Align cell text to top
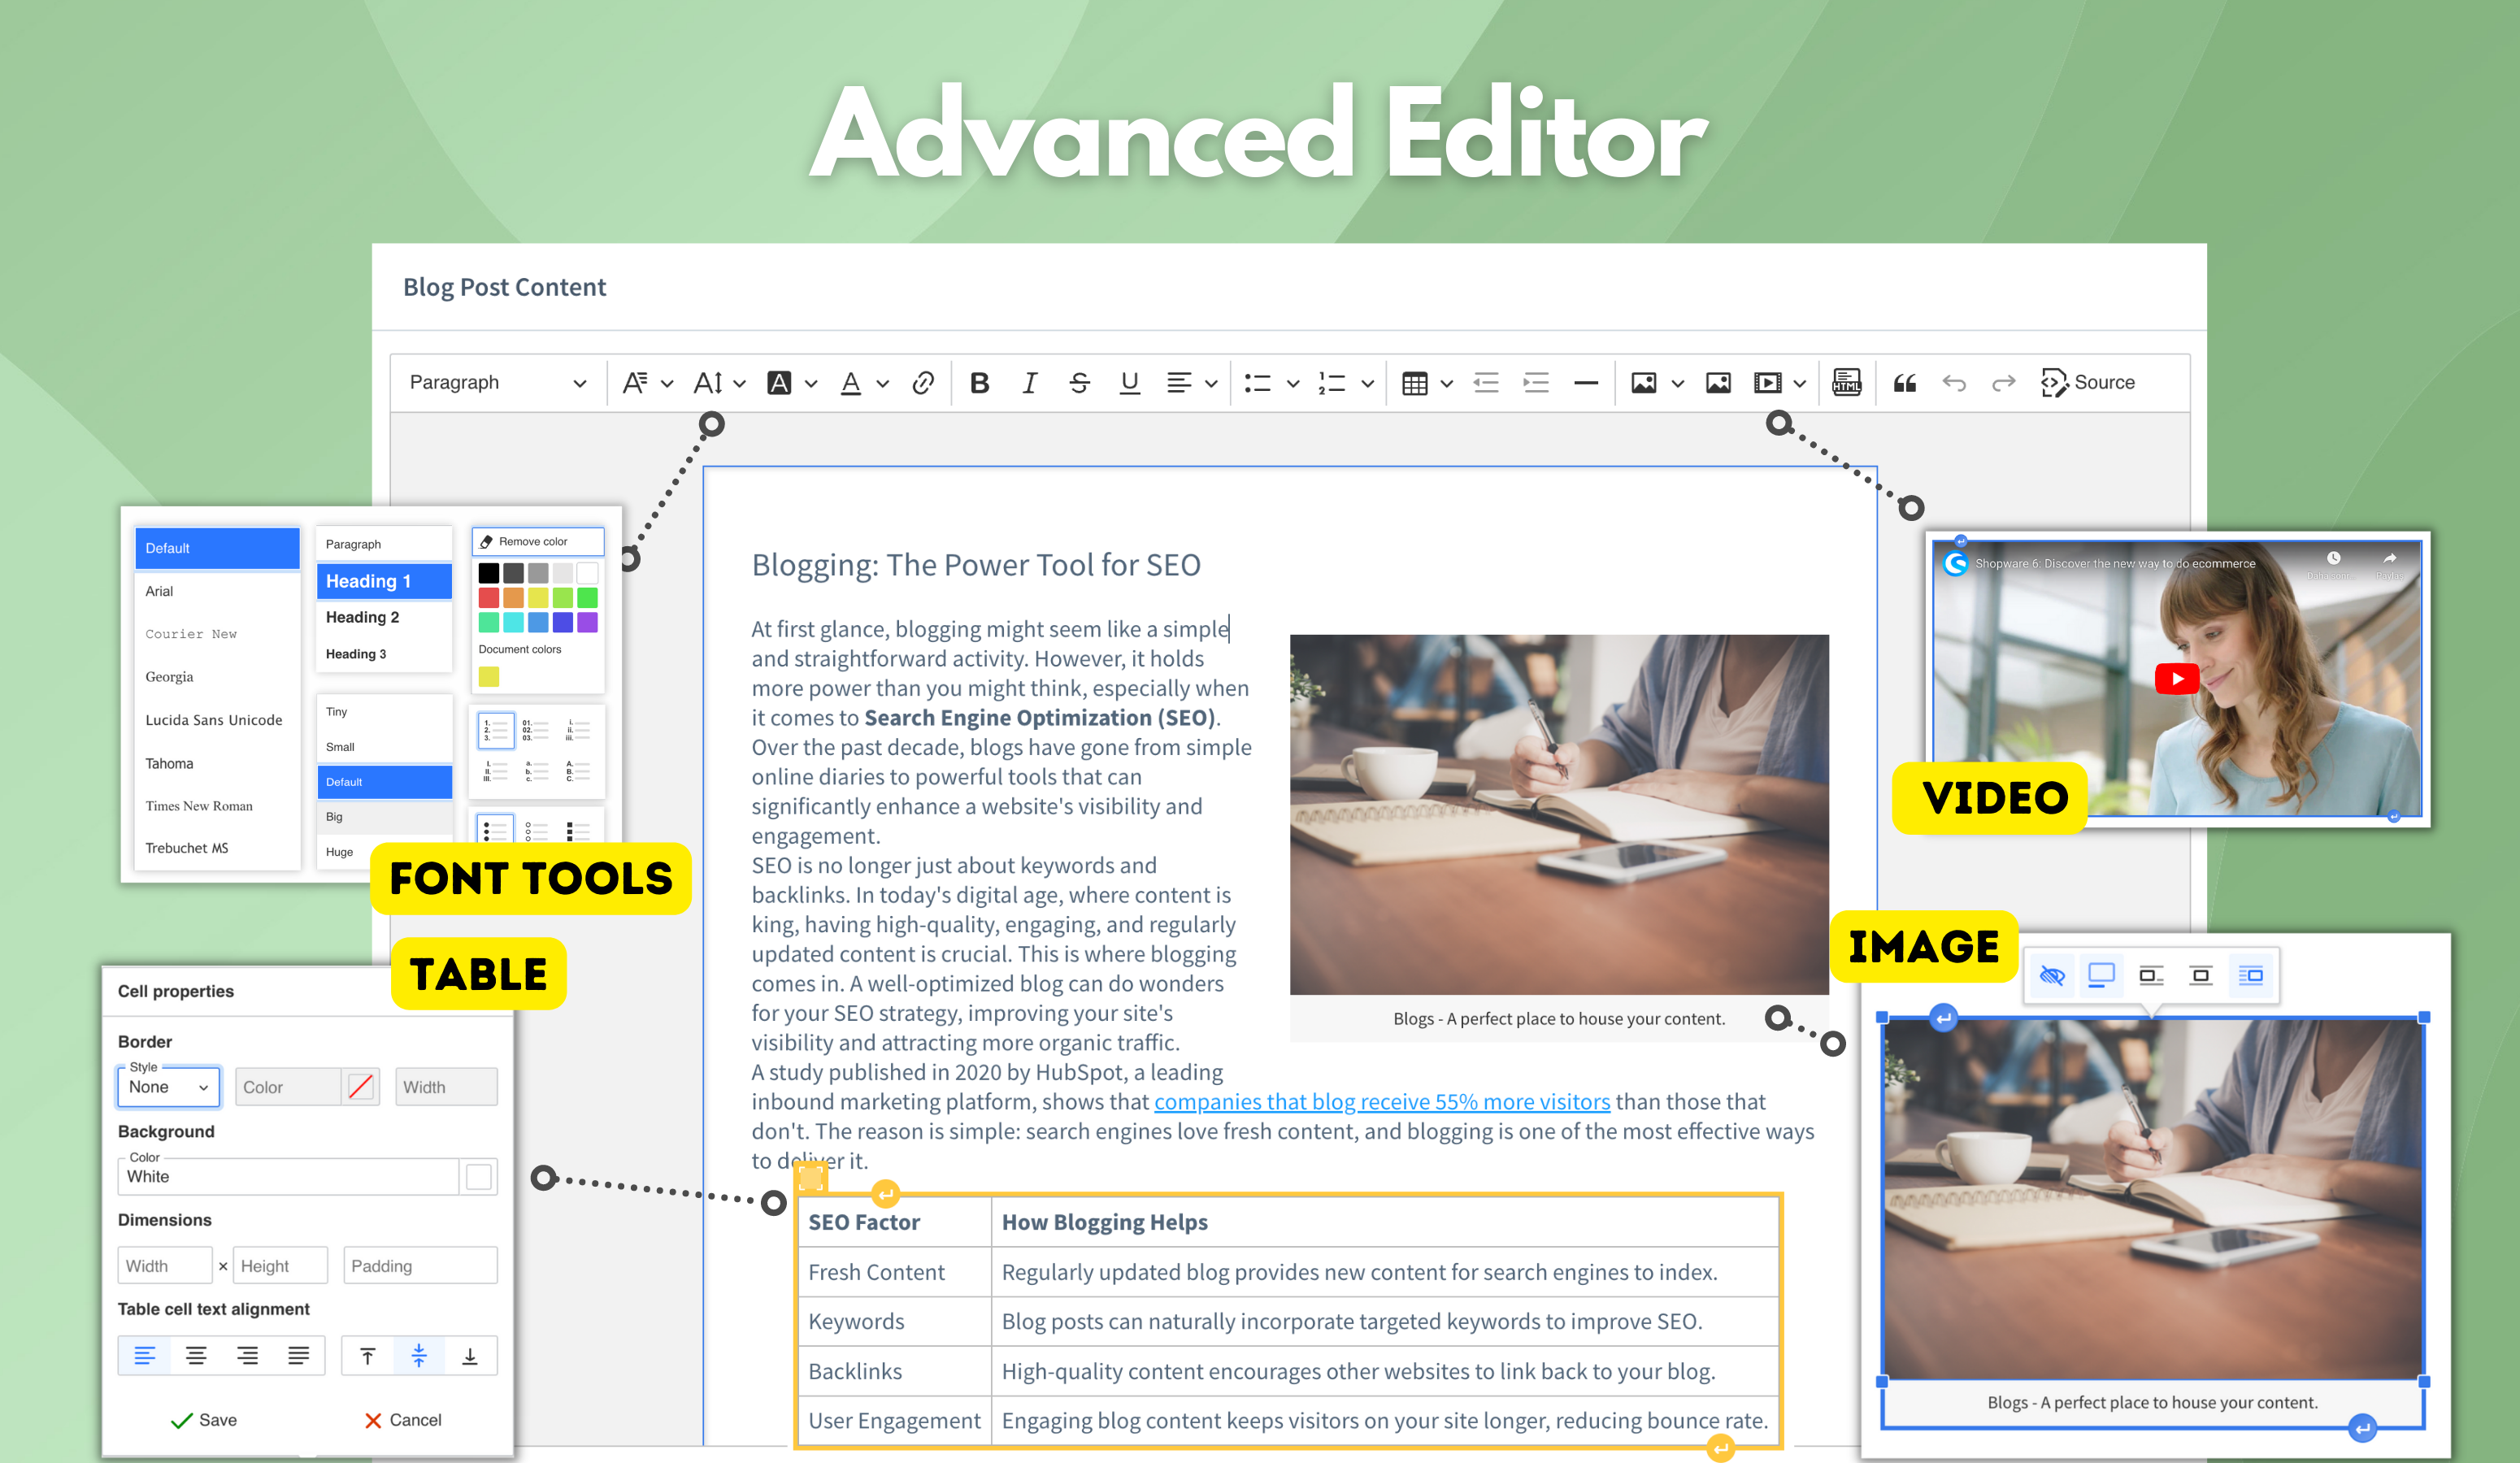Image resolution: width=2520 pixels, height=1463 pixels. [x=367, y=1356]
